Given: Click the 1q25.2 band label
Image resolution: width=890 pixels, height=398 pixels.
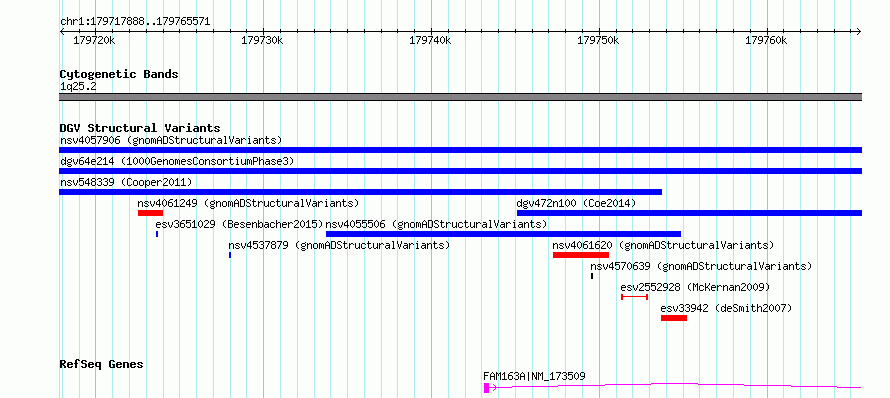Looking at the screenshot, I should tap(78, 86).
